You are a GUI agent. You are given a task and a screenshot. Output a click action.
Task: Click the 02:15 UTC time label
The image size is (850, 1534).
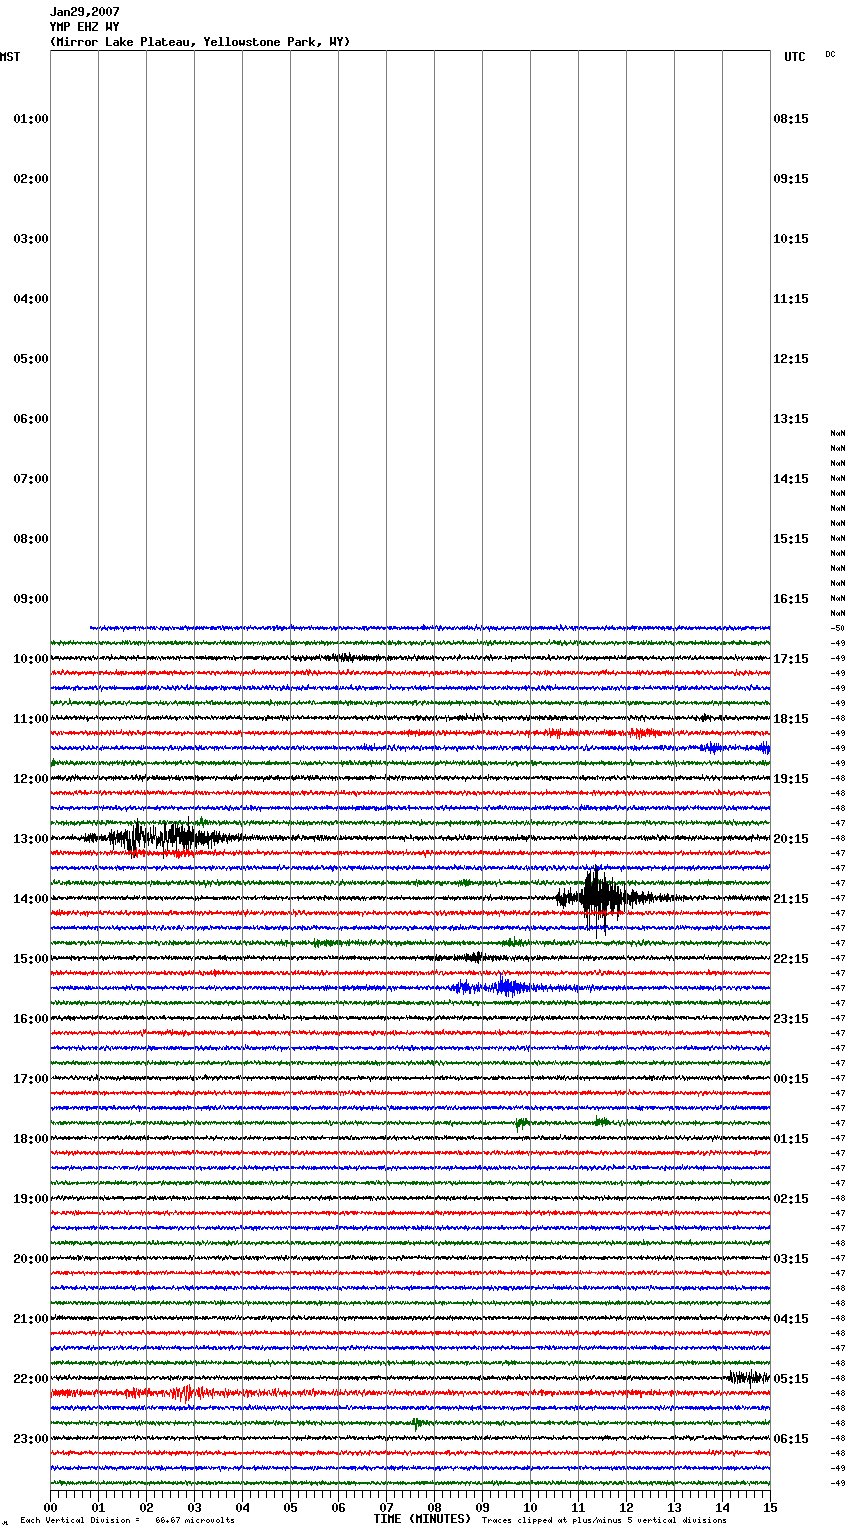[x=791, y=1199]
